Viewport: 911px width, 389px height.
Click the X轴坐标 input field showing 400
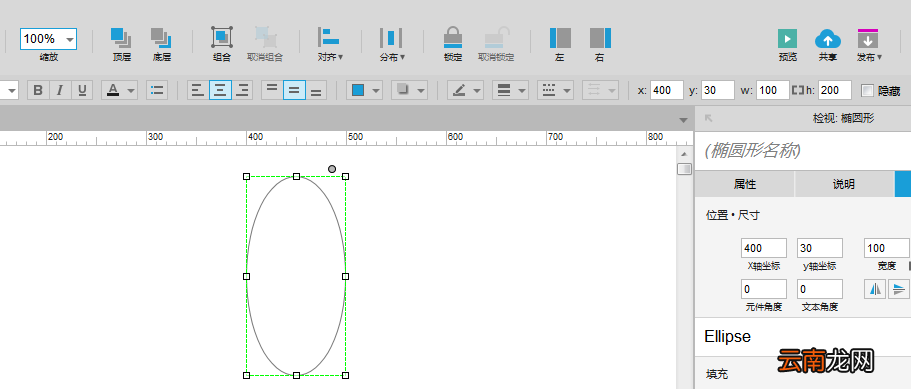[x=764, y=248]
